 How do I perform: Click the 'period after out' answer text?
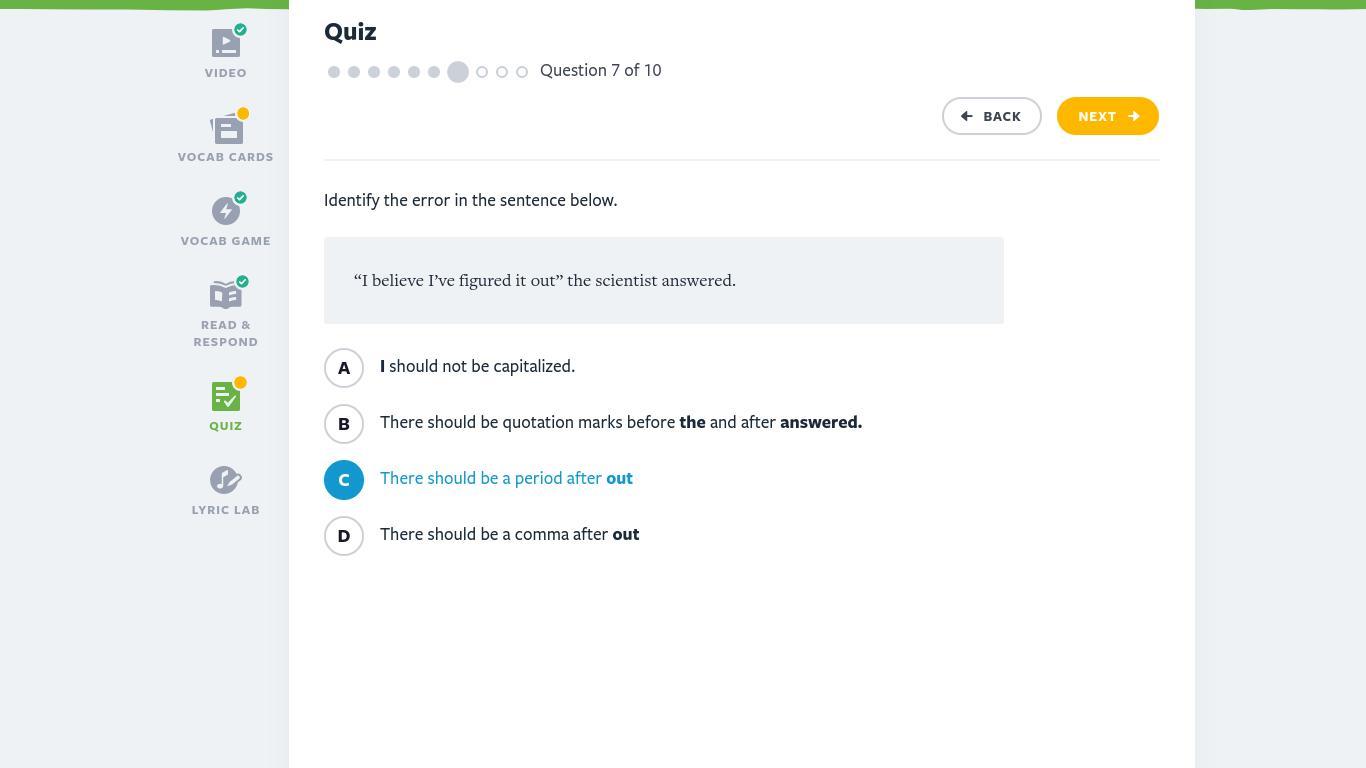click(x=506, y=478)
